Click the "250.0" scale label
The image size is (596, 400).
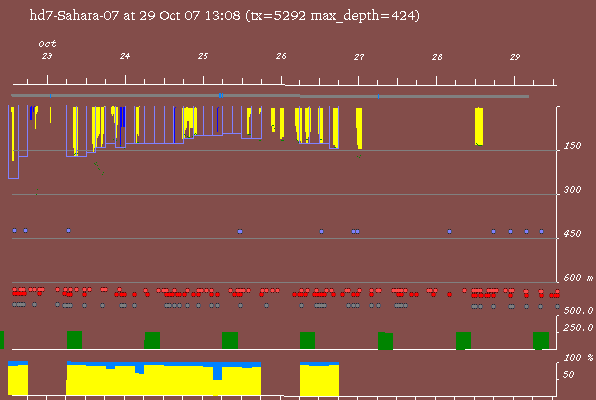point(578,327)
